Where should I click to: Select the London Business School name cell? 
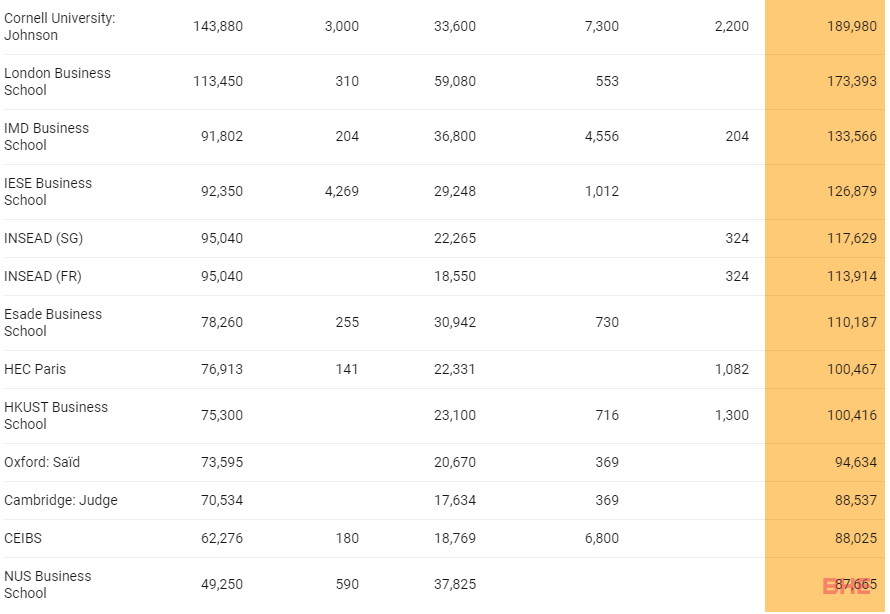point(57,82)
